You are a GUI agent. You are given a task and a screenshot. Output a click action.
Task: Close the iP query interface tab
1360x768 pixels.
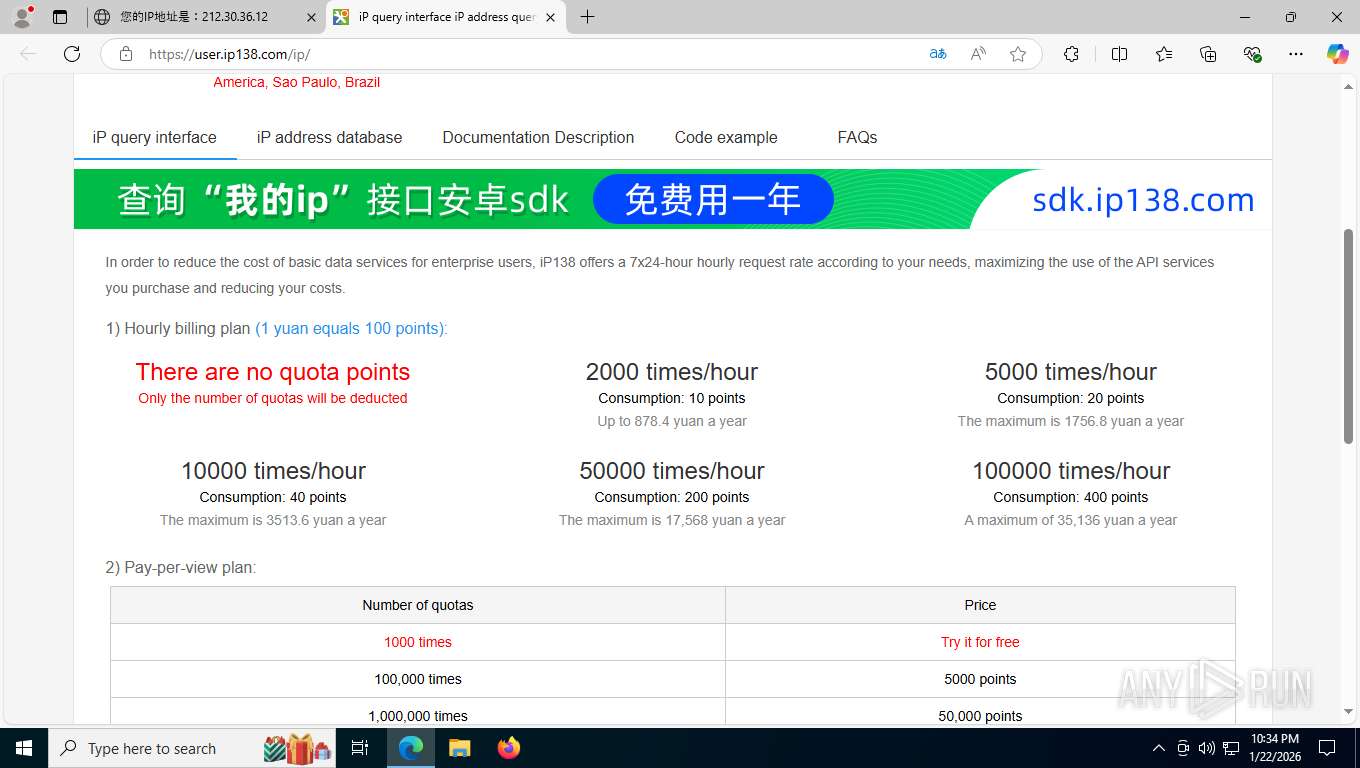(550, 17)
